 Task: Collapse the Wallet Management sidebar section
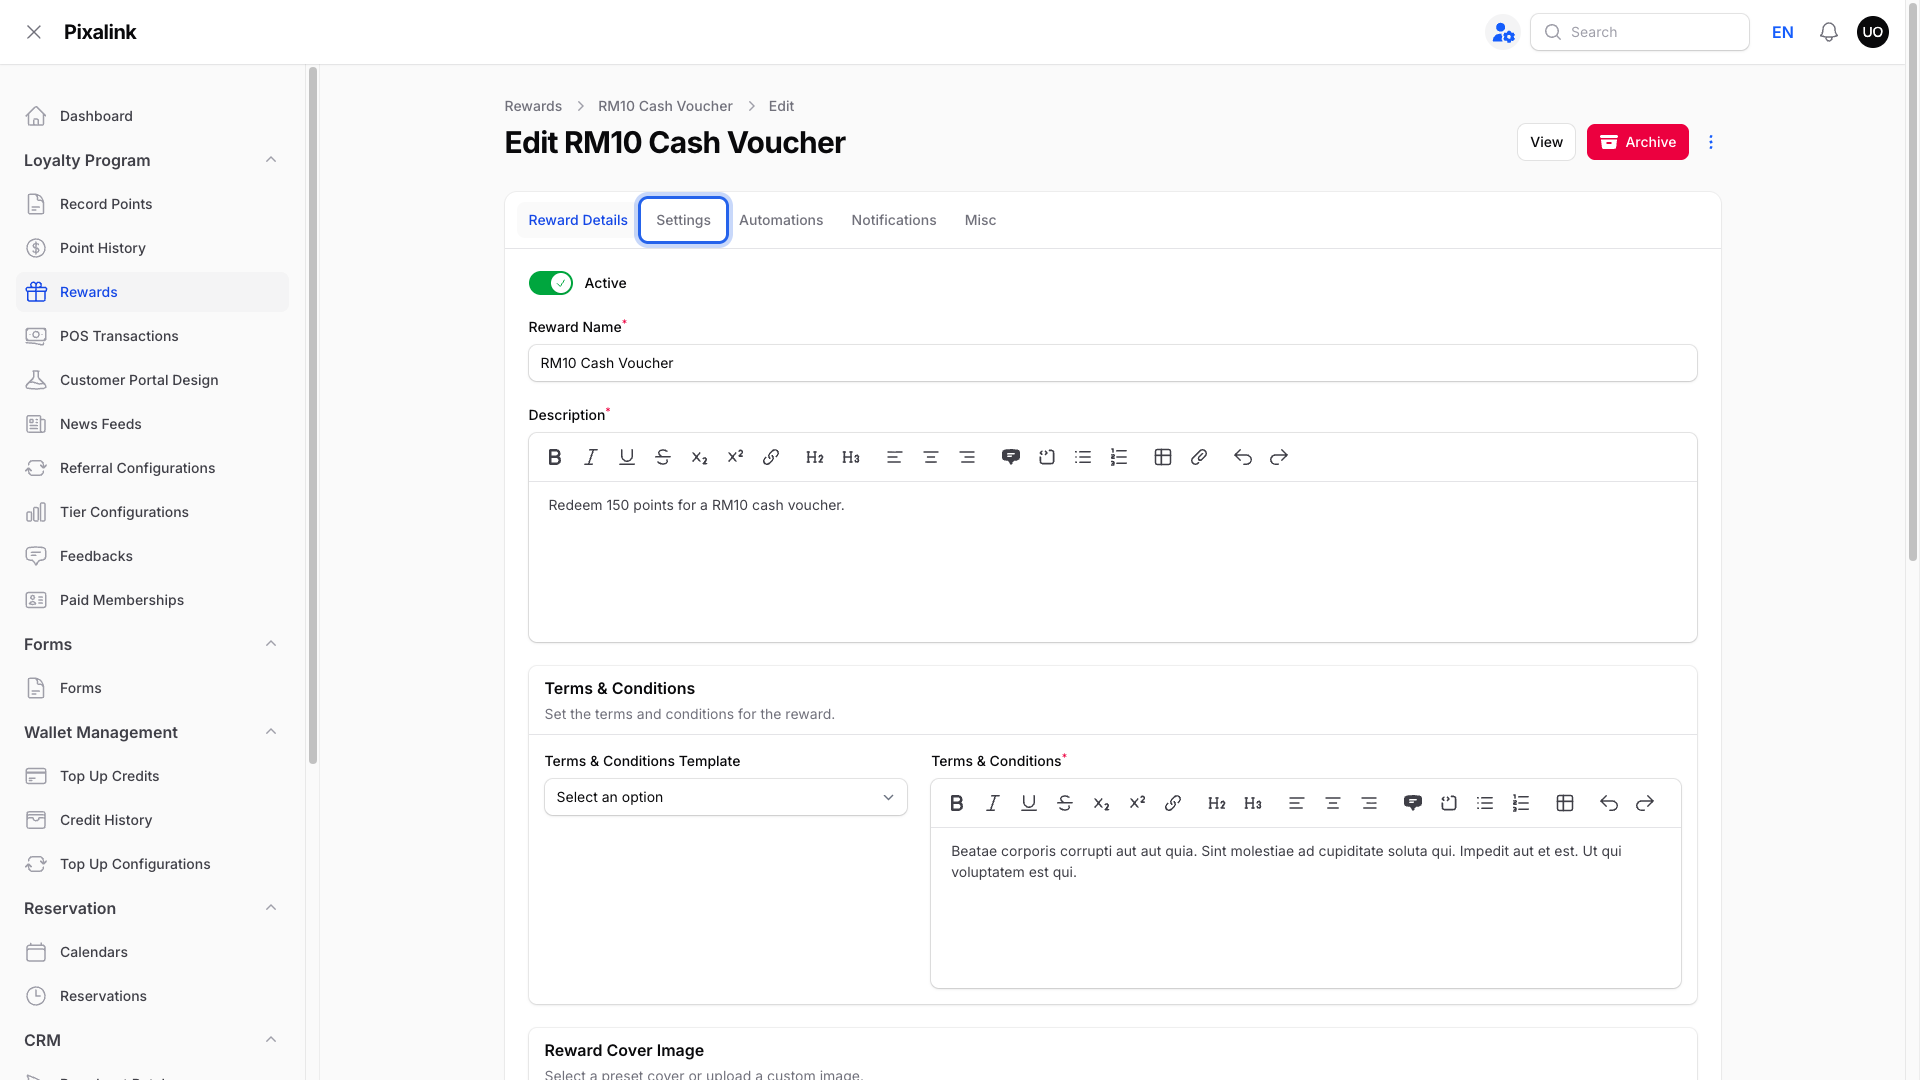tap(271, 732)
